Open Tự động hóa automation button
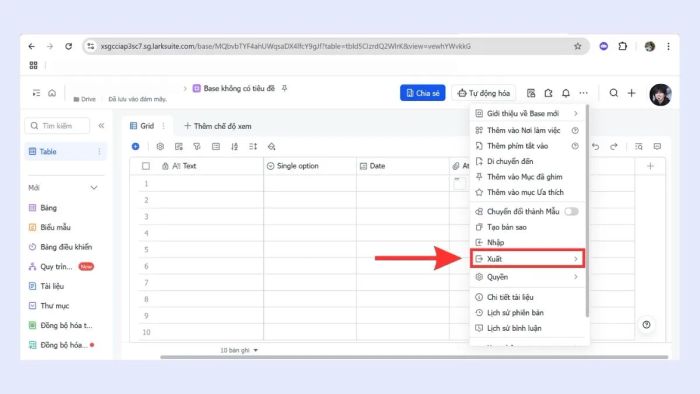The image size is (700, 394). [x=483, y=93]
